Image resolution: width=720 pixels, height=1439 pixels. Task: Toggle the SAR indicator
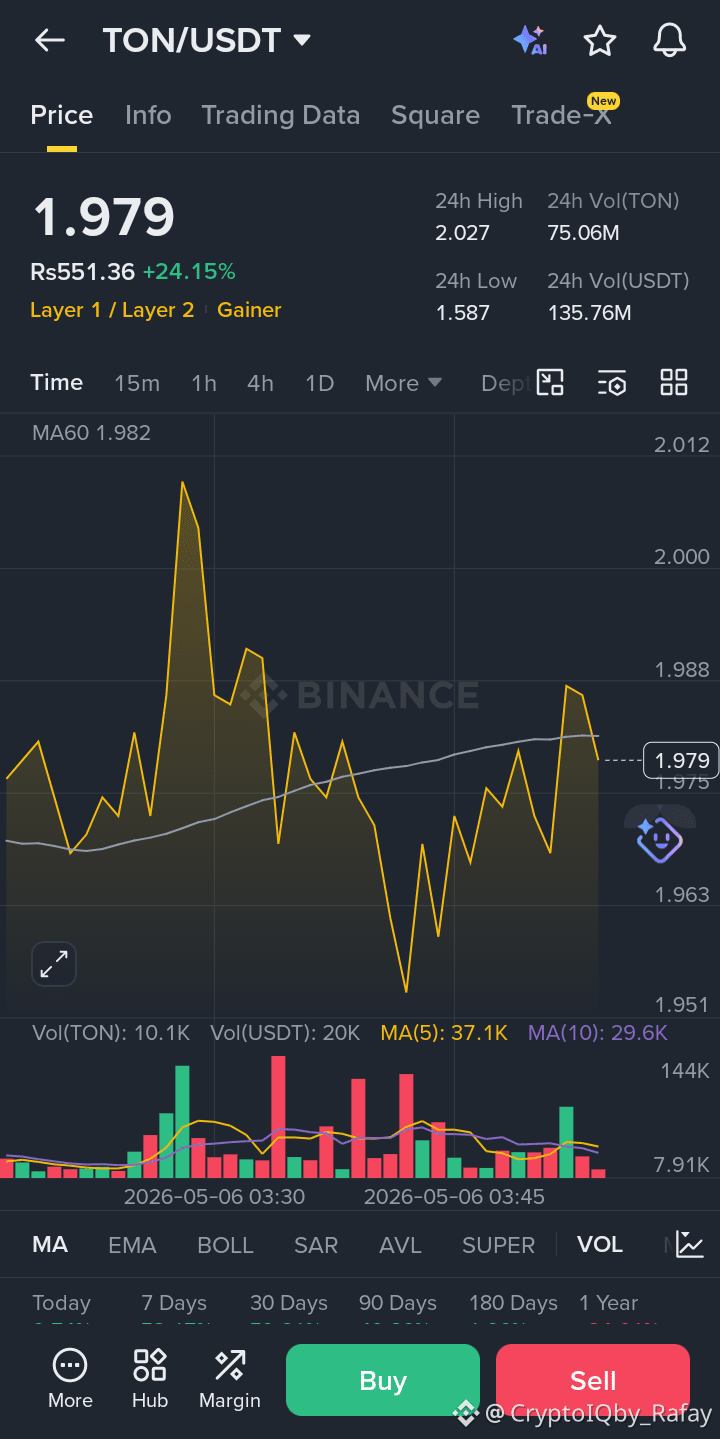pyautogui.click(x=316, y=1245)
